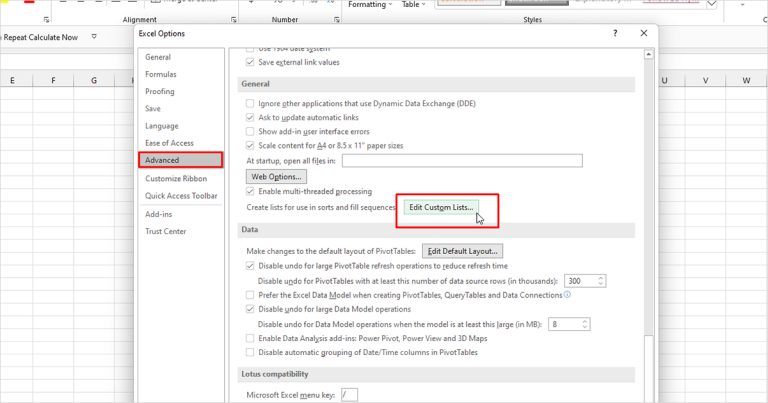Image resolution: width=768 pixels, height=403 pixels.
Task: Adjust the 300 rows spinner arrows
Action: click(x=601, y=281)
